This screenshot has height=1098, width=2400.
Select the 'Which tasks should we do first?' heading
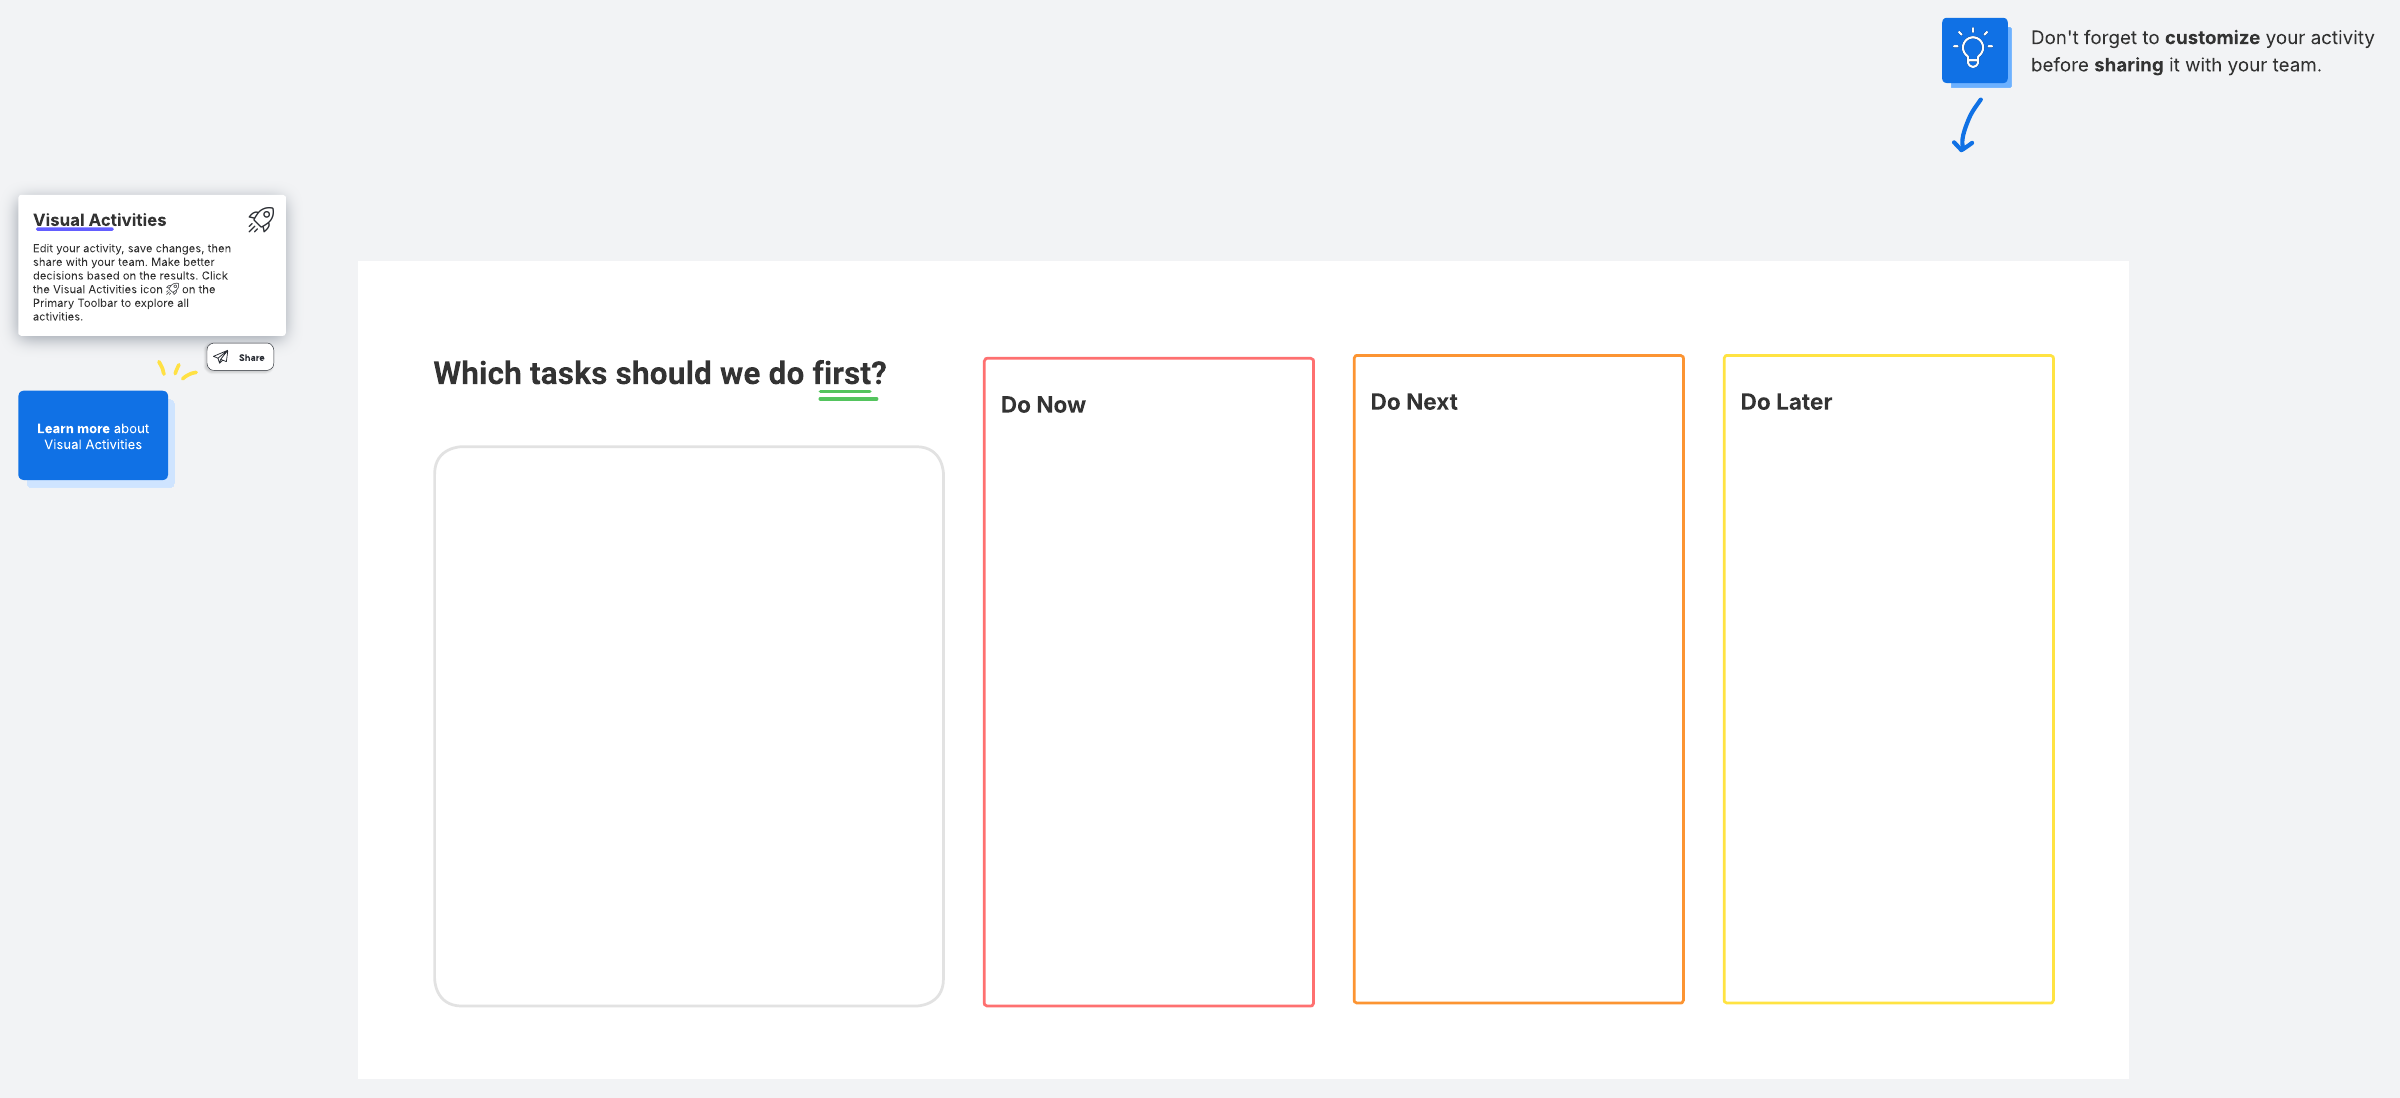click(659, 373)
